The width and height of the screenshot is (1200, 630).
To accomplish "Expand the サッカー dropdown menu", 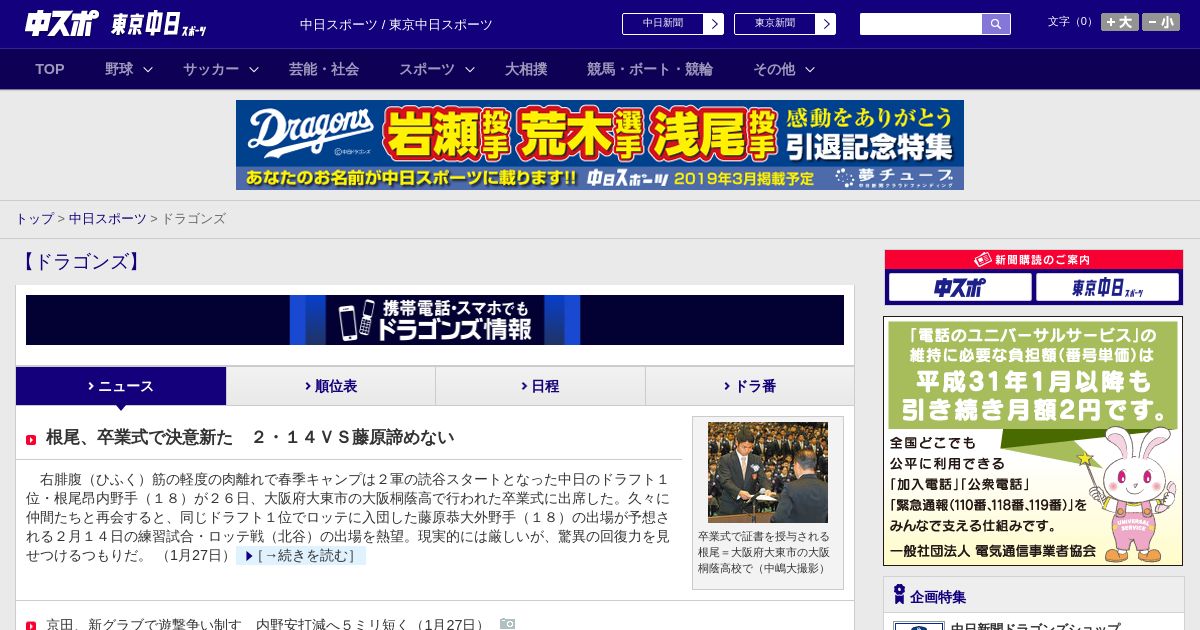I will (221, 69).
